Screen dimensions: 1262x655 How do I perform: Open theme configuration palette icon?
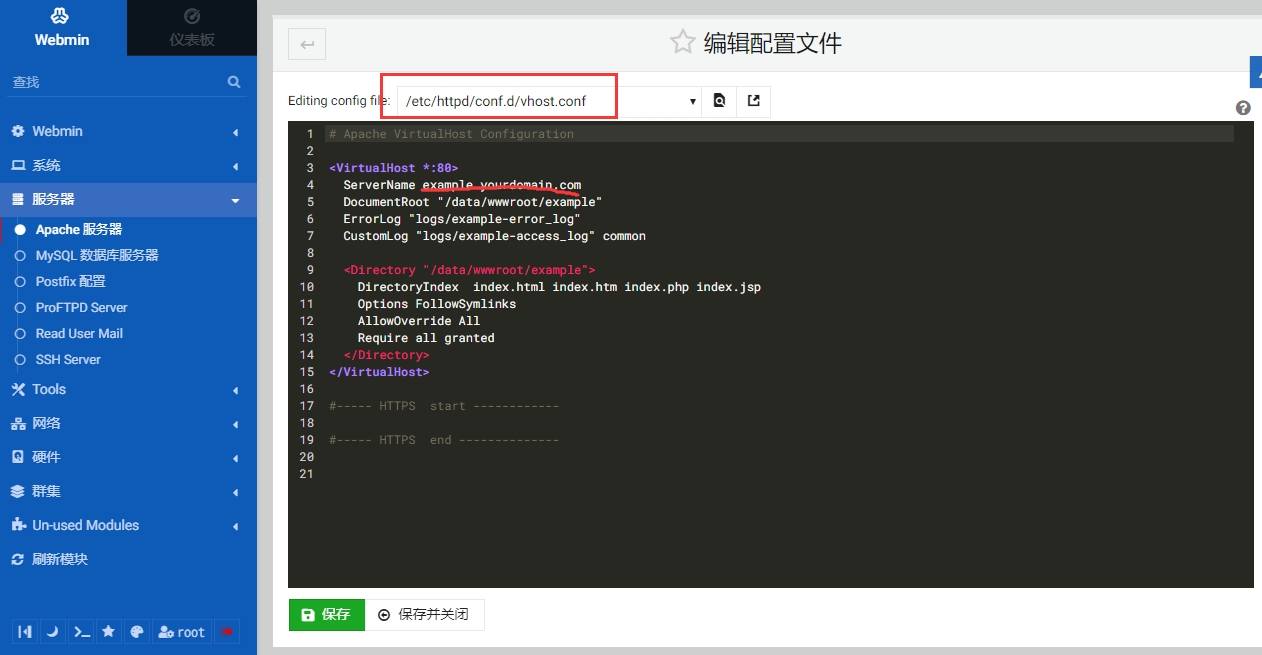point(137,632)
